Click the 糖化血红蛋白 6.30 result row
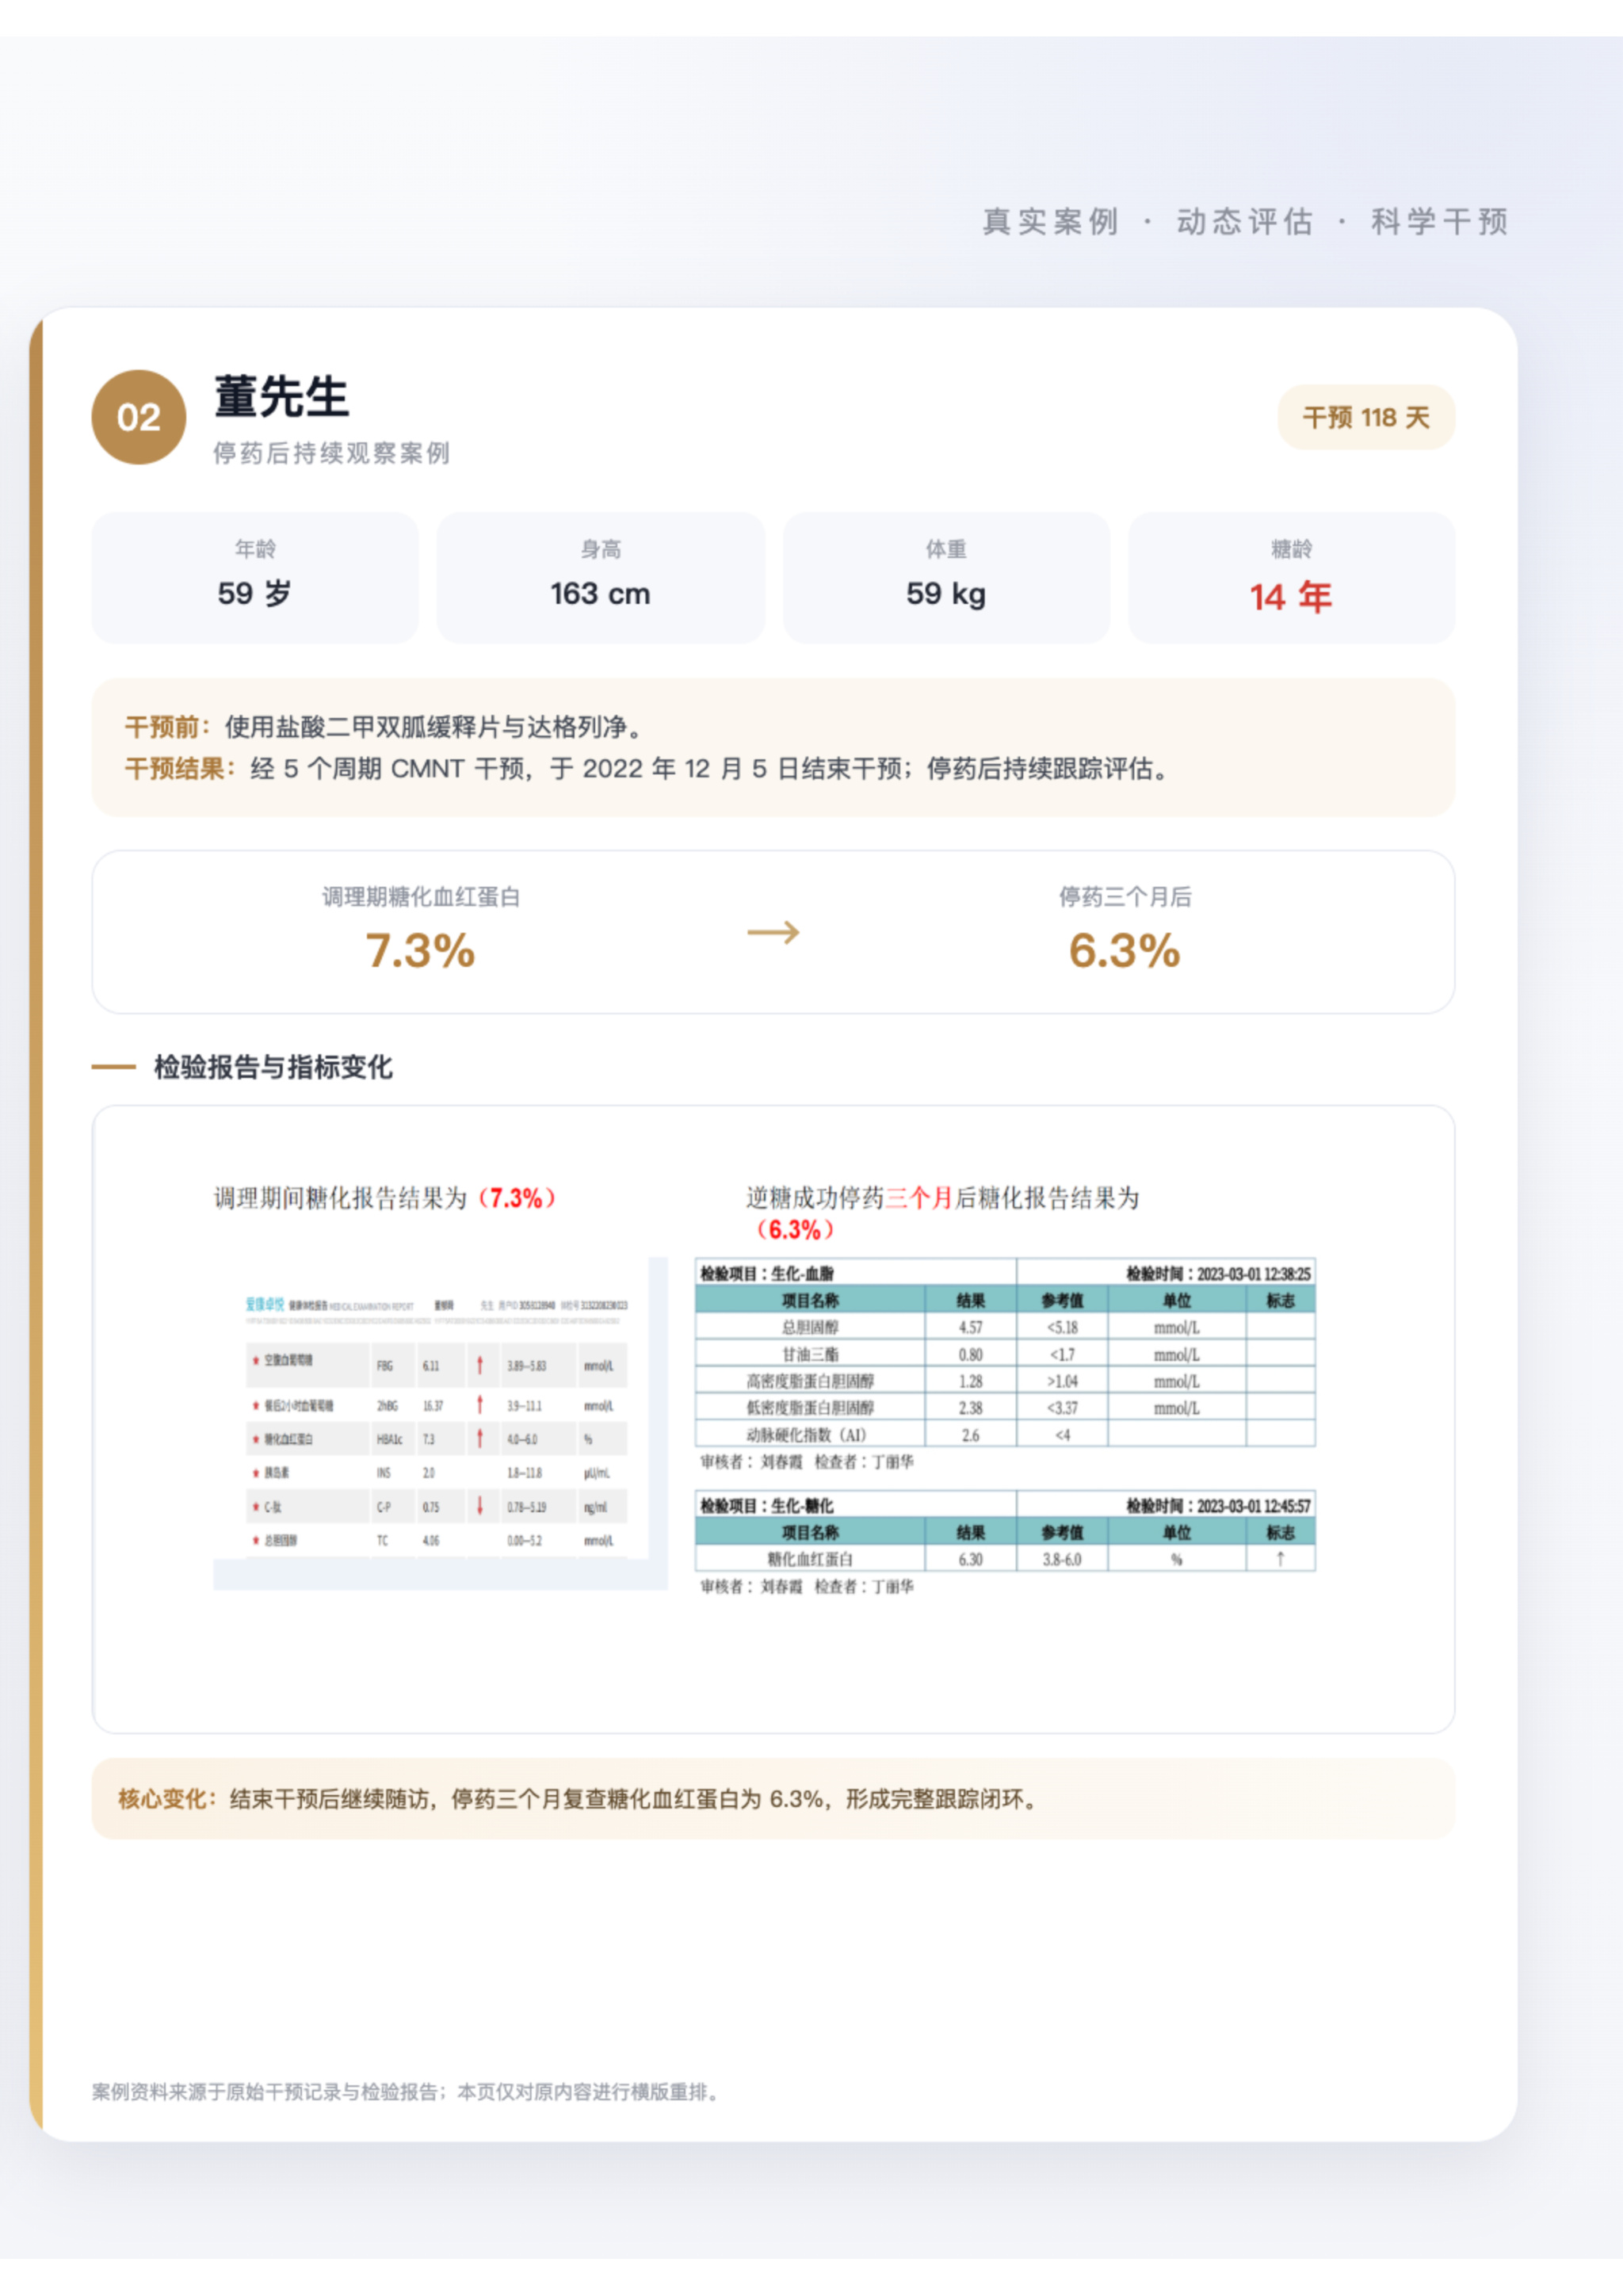The image size is (1623, 2296). [1005, 1559]
